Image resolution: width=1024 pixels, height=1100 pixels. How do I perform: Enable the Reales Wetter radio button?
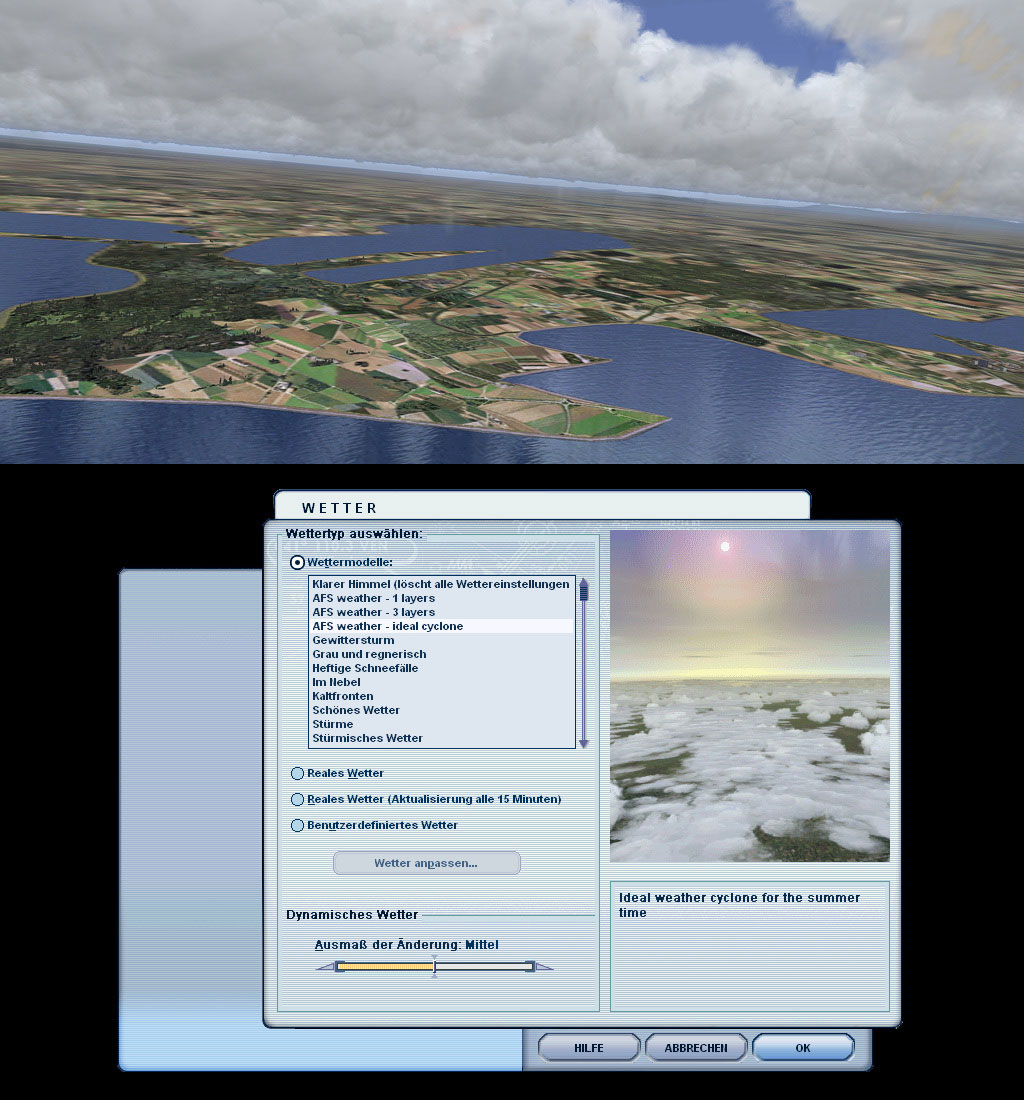point(297,773)
